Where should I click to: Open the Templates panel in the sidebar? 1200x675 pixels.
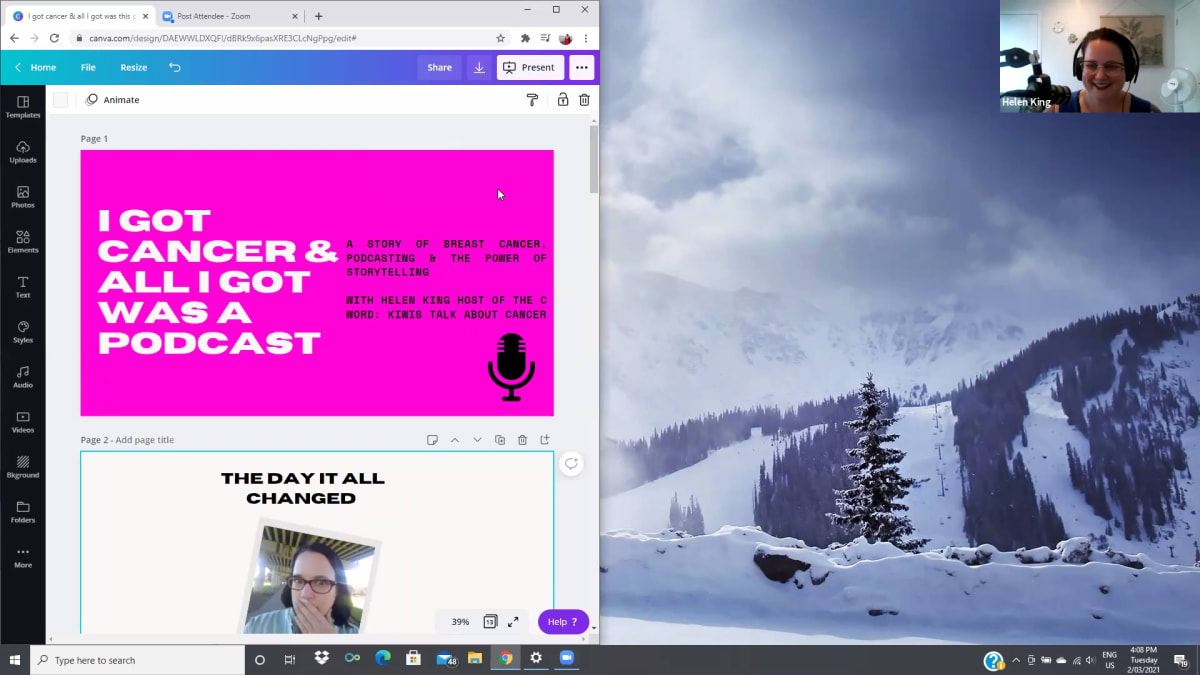[23, 106]
